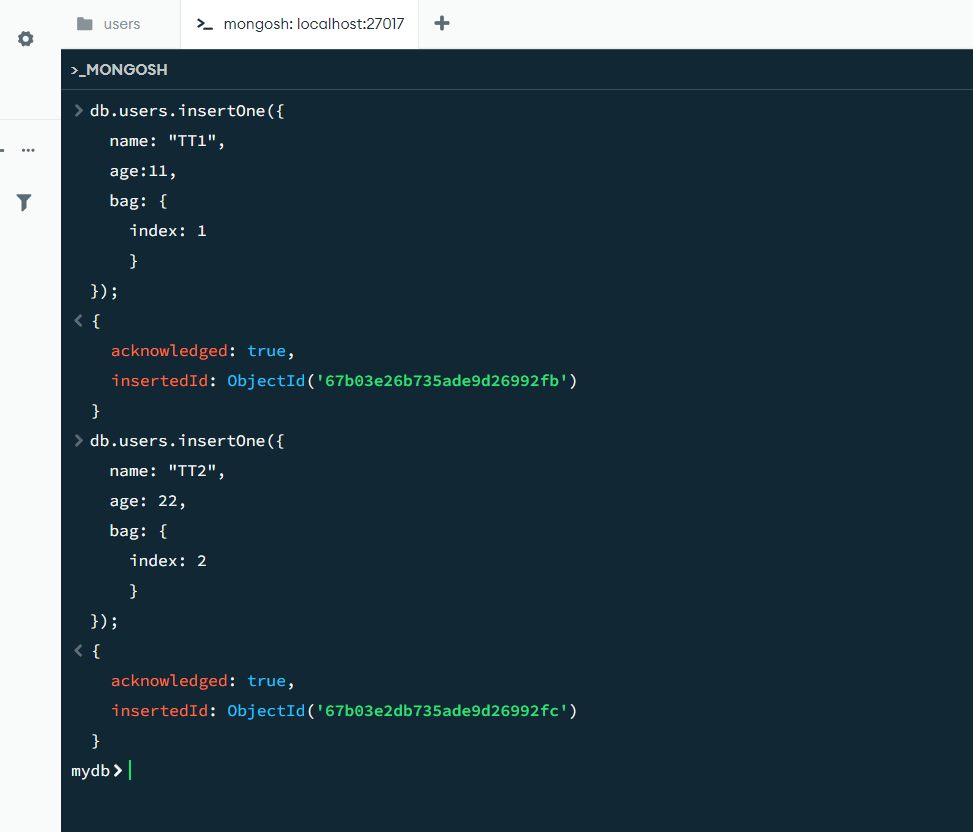The height and width of the screenshot is (832, 973).
Task: Click input chevron beside first insertOne command
Action: [79, 111]
